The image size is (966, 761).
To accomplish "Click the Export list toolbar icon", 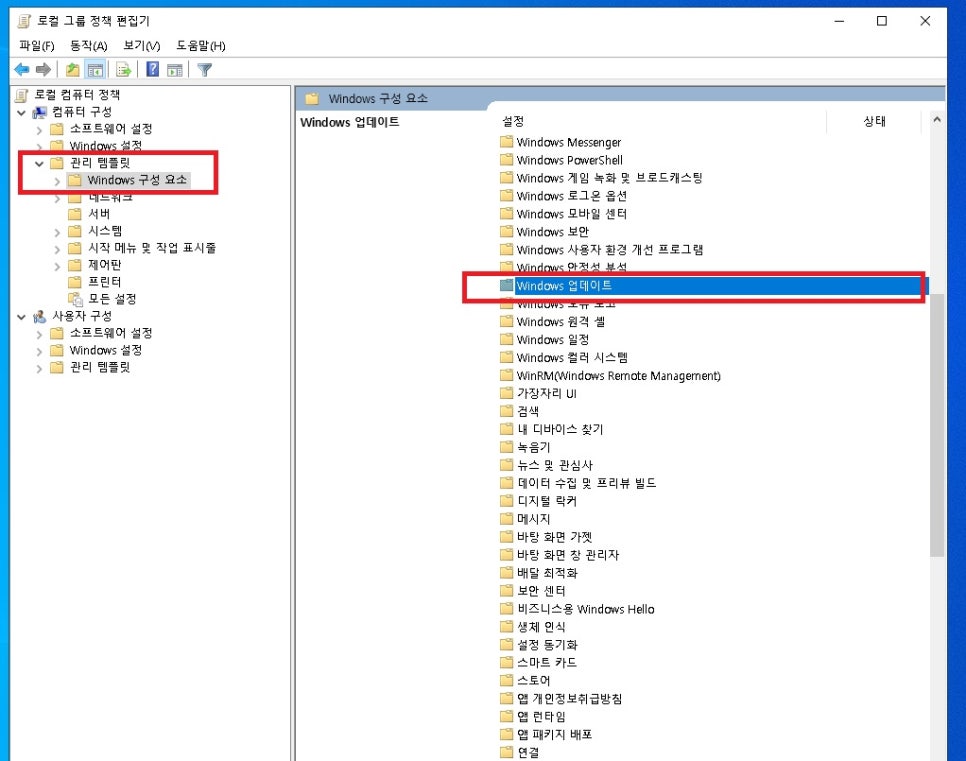I will coord(123,70).
